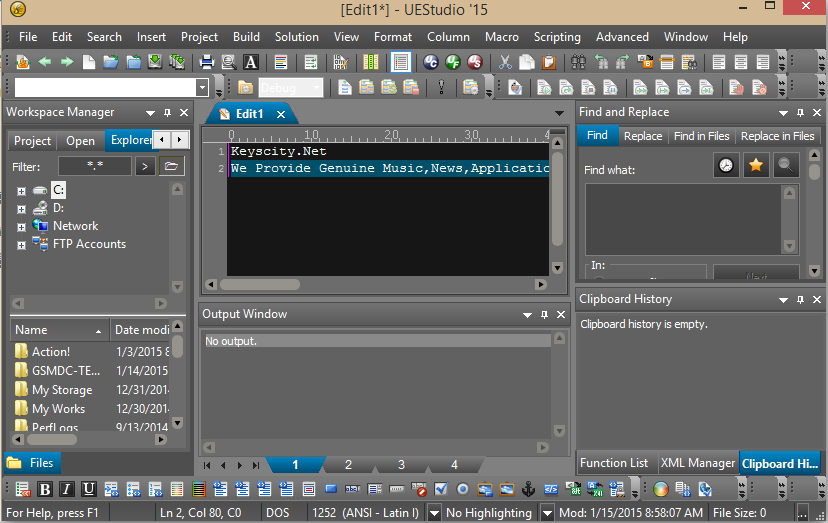Pin the Workspace Manager panel
The height and width of the screenshot is (523, 828).
click(x=167, y=113)
